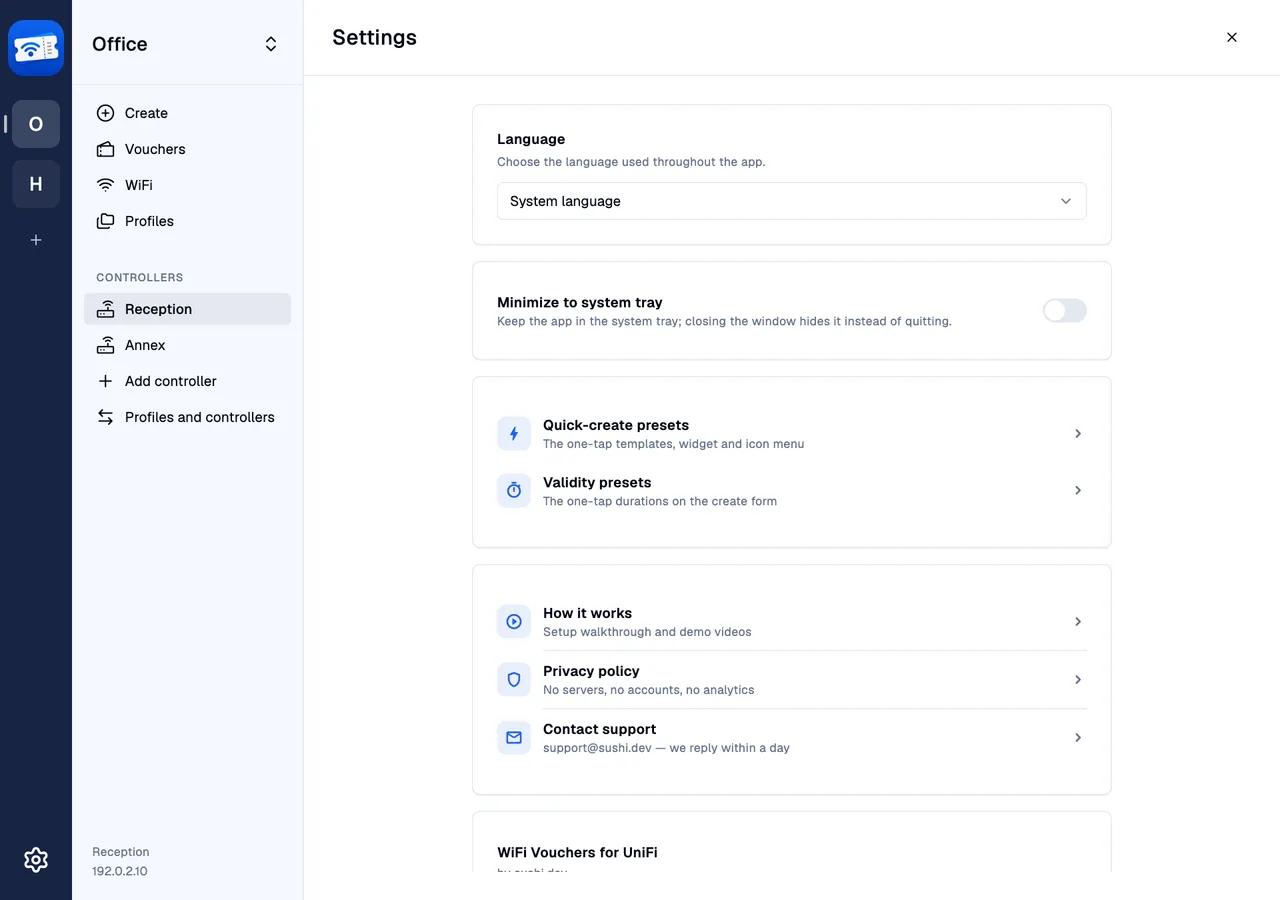Screen dimensions: 1280x900
Task: Toggle Minimize to system tray switch
Action: tap(1064, 311)
